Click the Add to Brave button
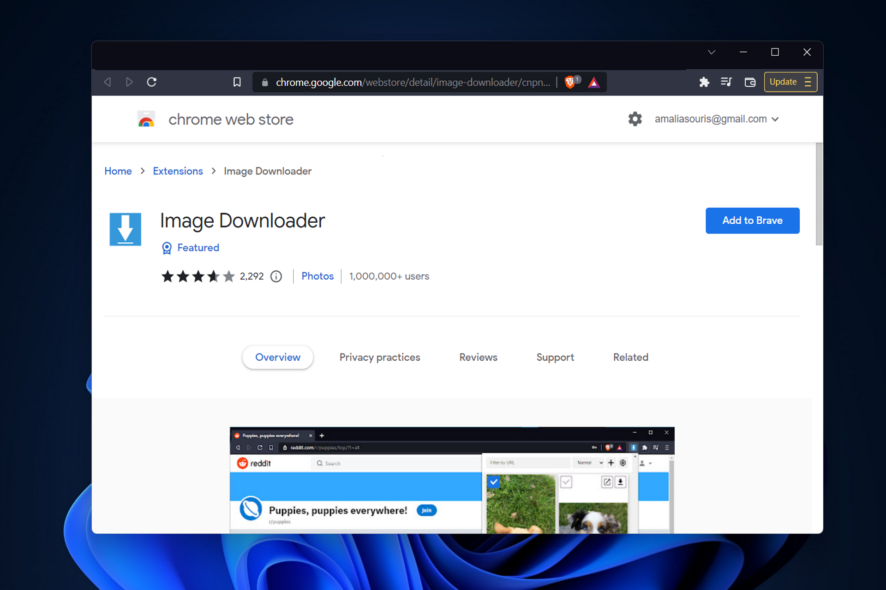 752,220
